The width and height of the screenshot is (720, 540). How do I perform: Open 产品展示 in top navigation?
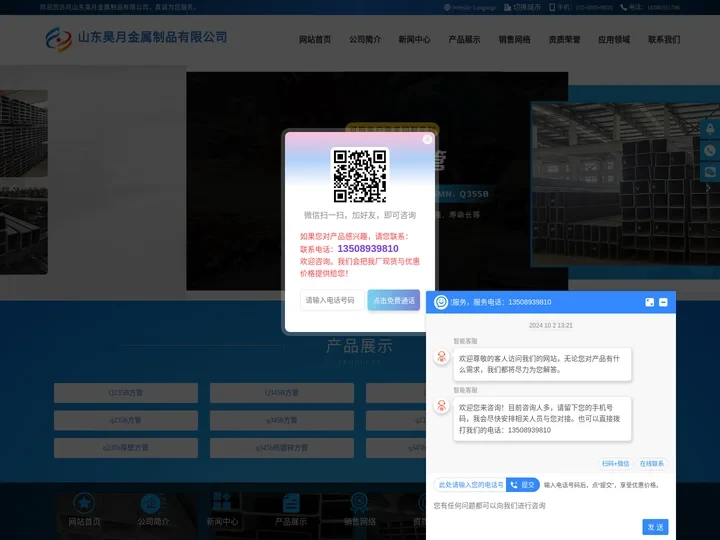(x=464, y=39)
